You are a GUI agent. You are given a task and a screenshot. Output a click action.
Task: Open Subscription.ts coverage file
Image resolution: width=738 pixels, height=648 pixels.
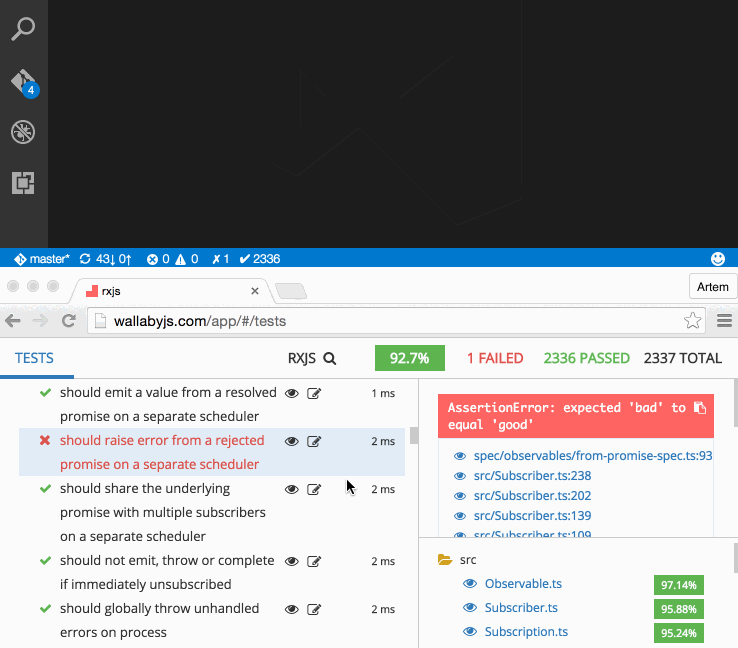coord(526,632)
